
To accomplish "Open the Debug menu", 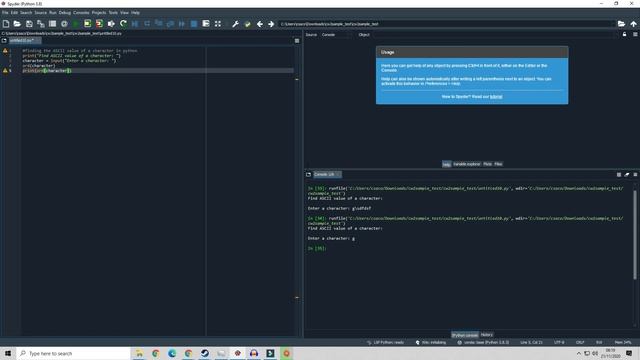I will point(64,13).
